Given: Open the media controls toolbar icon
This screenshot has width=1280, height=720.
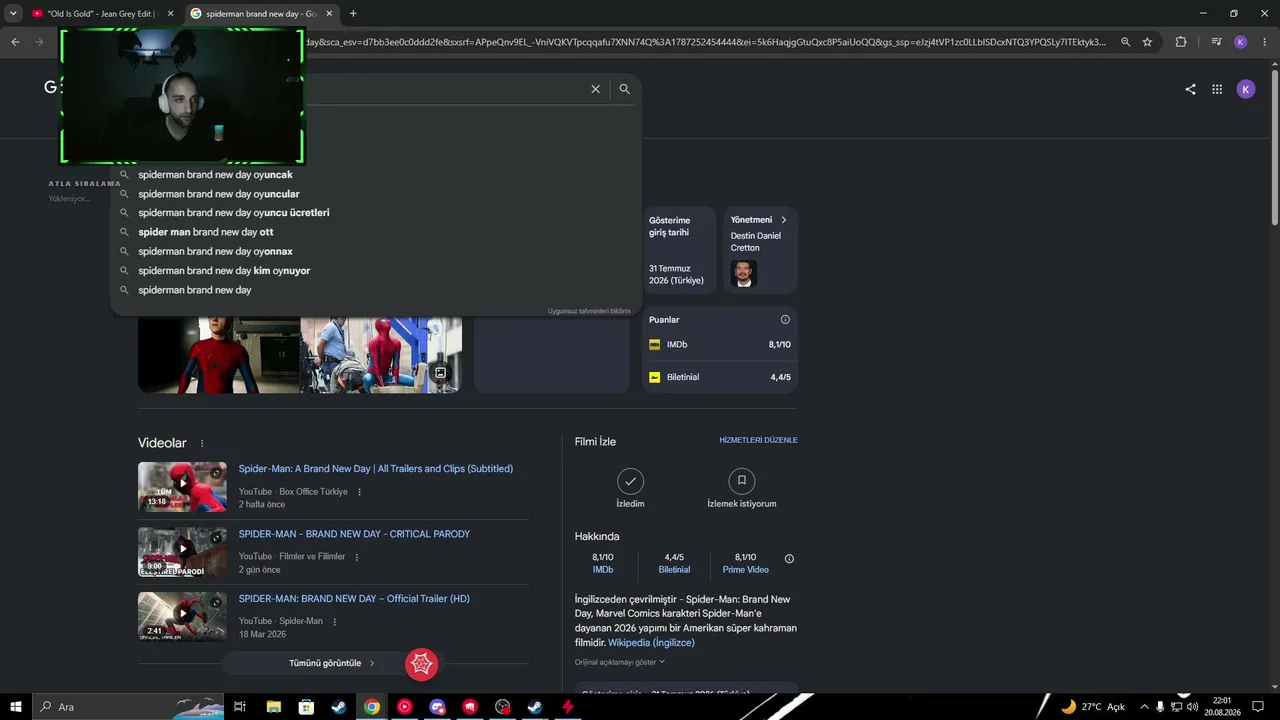Looking at the screenshot, I should pyautogui.click(x=1216, y=42).
